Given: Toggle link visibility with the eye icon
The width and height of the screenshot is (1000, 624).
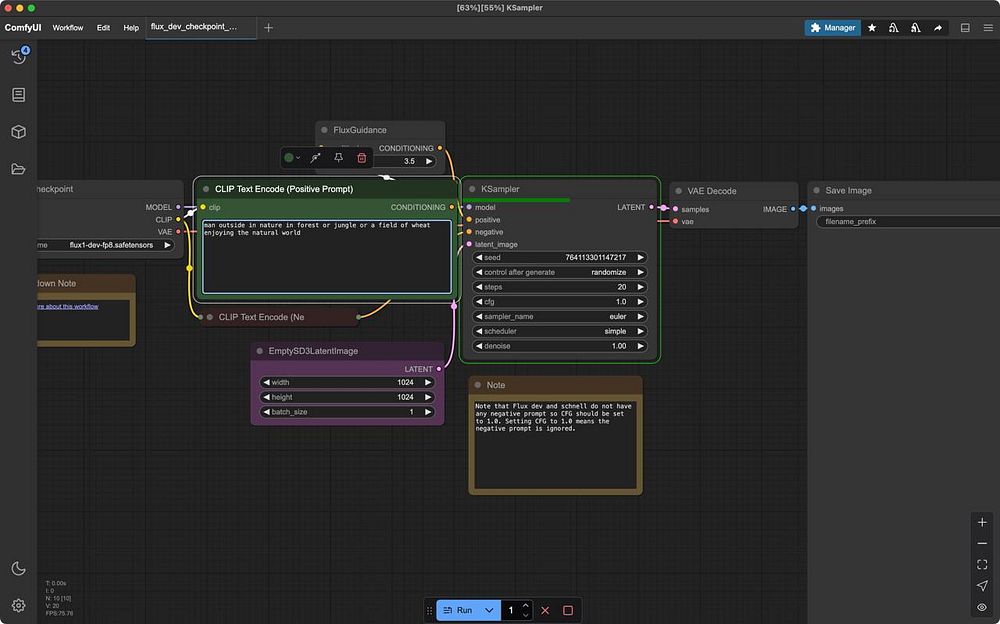Looking at the screenshot, I should [x=982, y=607].
